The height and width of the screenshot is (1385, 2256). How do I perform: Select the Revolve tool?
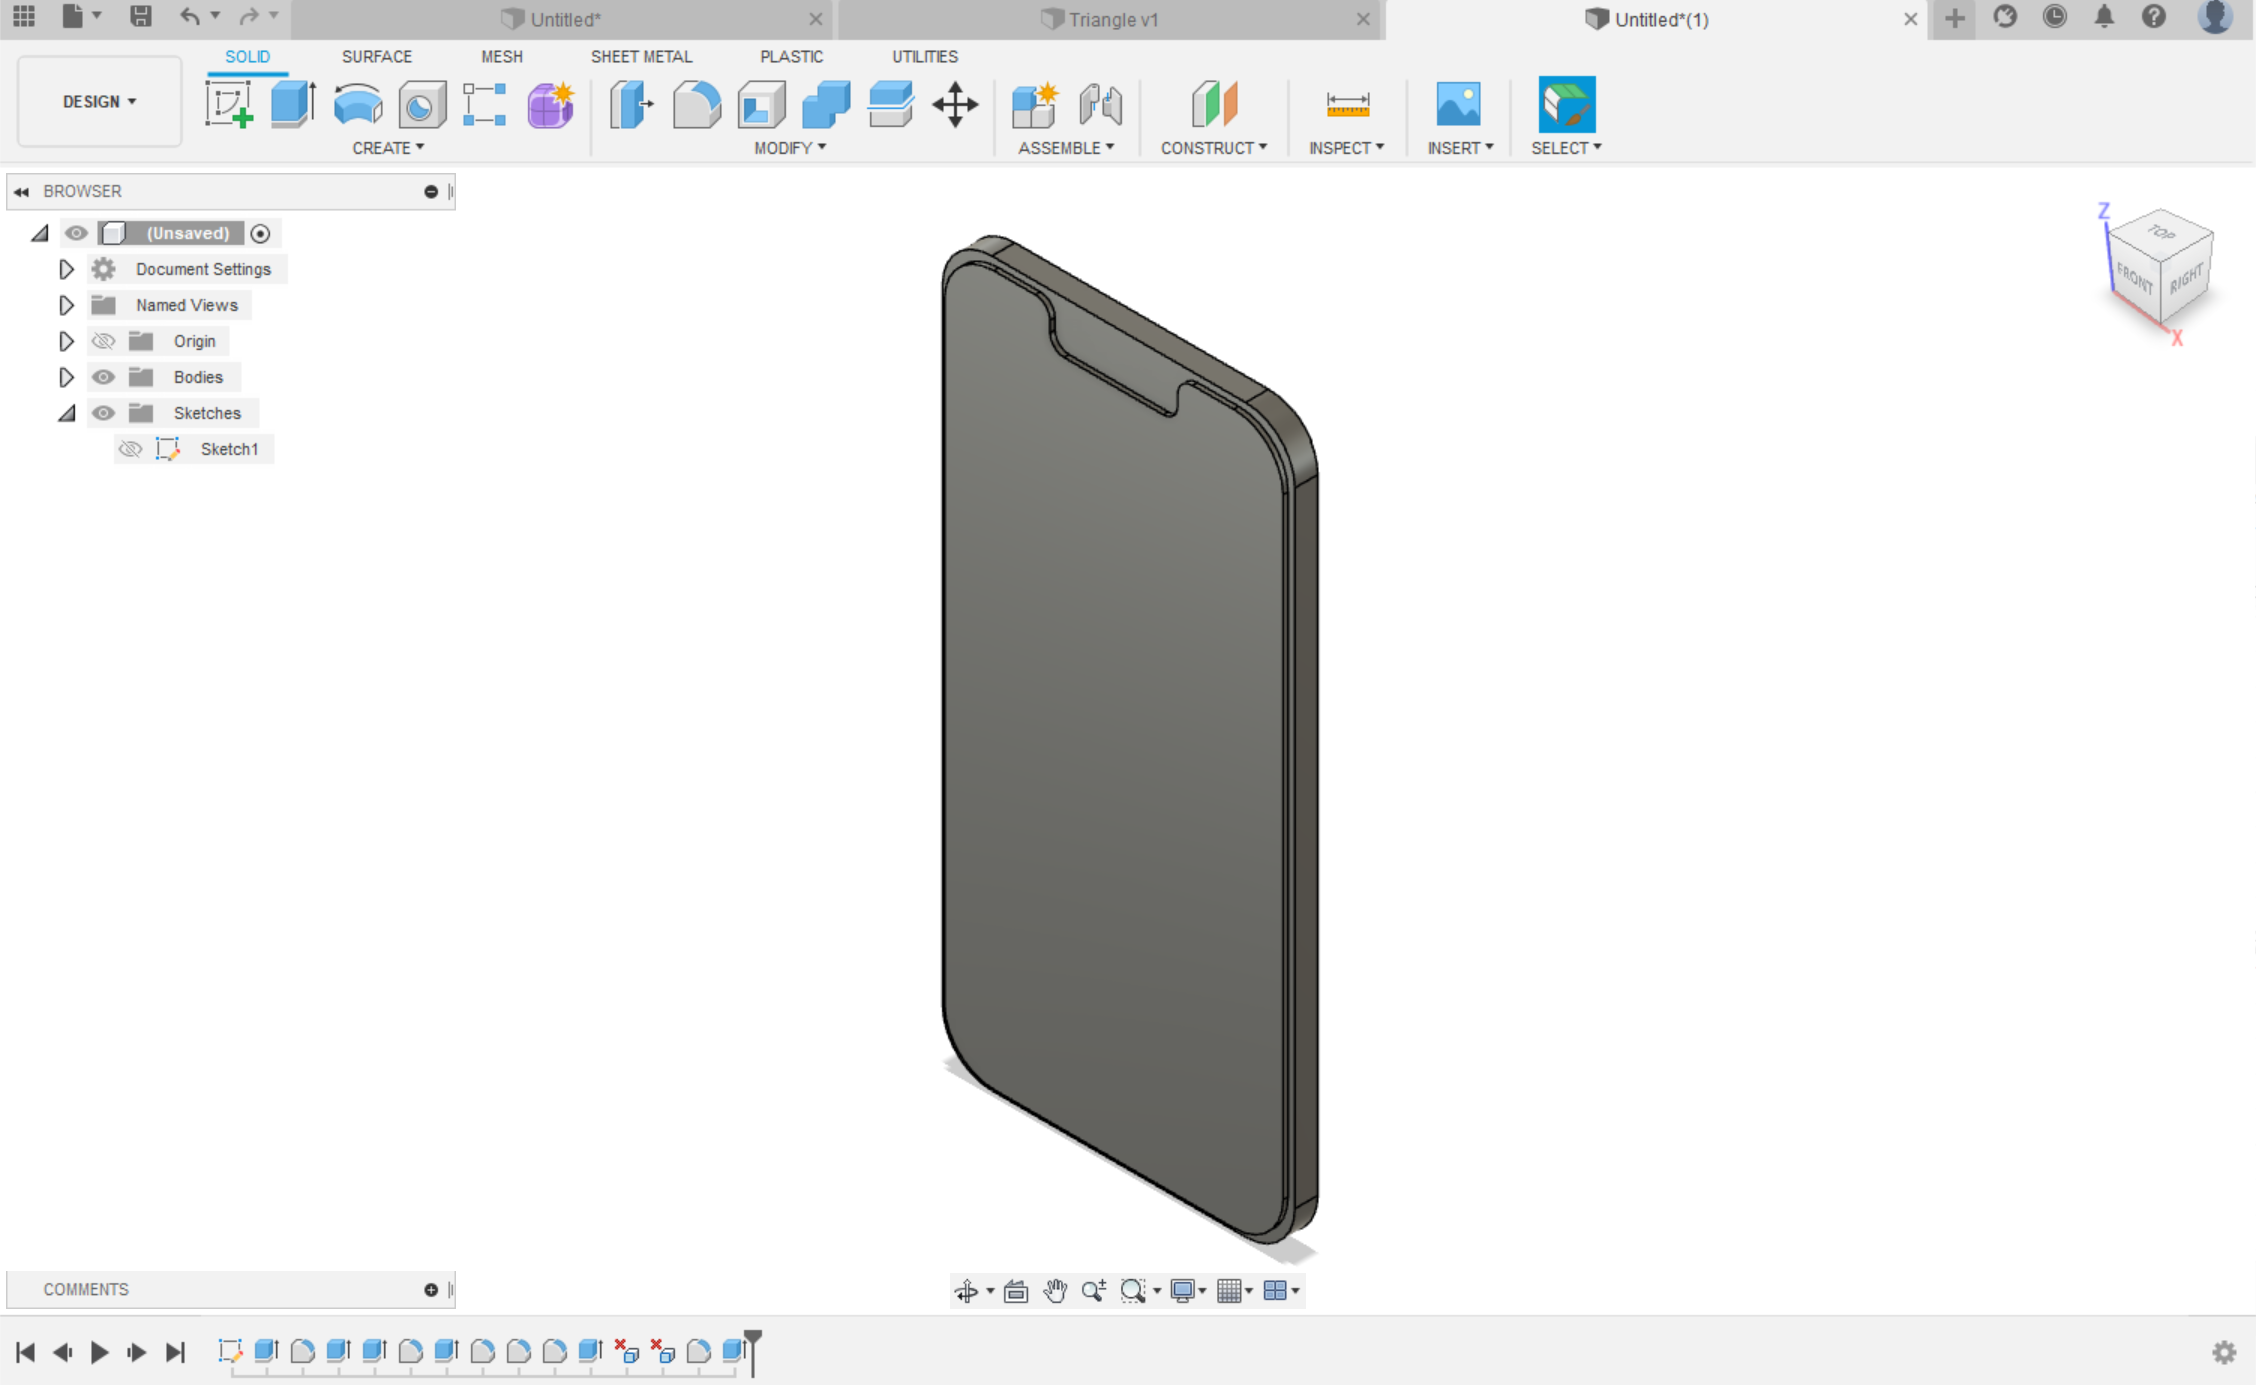358,105
